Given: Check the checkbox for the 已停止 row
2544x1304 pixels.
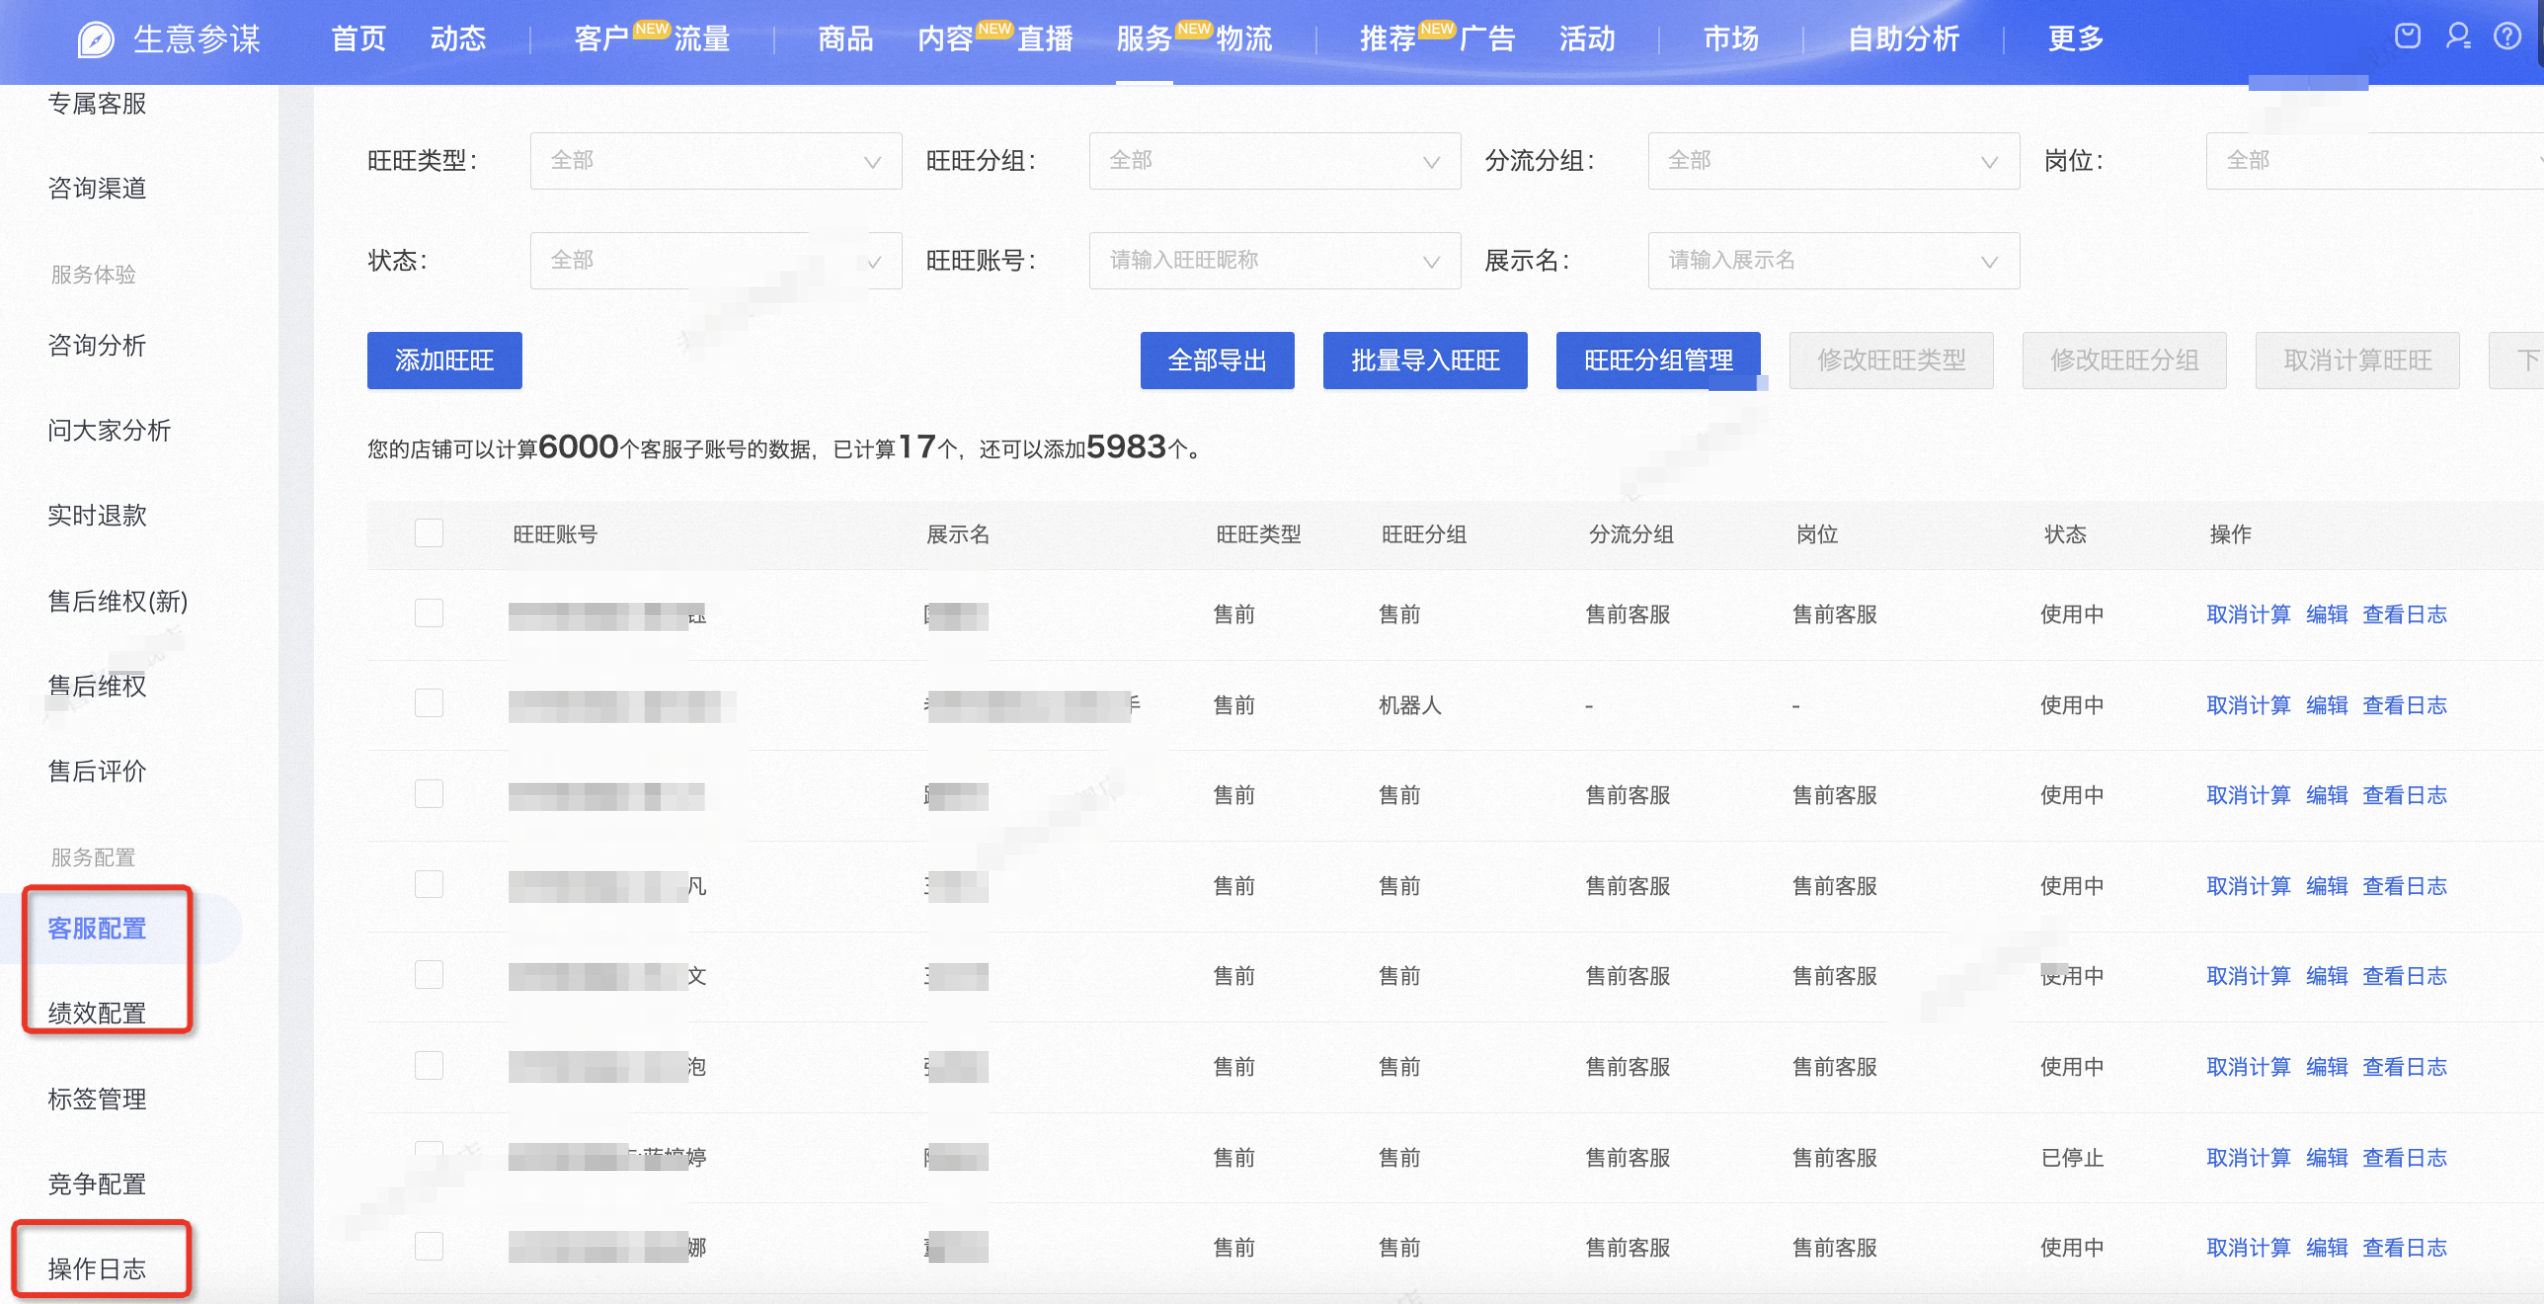Looking at the screenshot, I should click(429, 1155).
